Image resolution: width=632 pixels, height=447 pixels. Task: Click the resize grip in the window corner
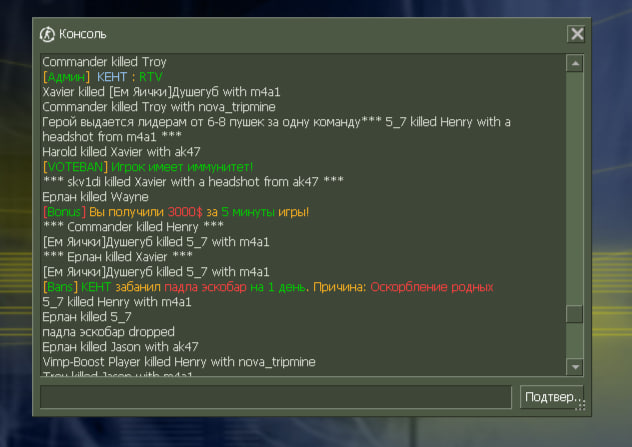tap(580, 406)
